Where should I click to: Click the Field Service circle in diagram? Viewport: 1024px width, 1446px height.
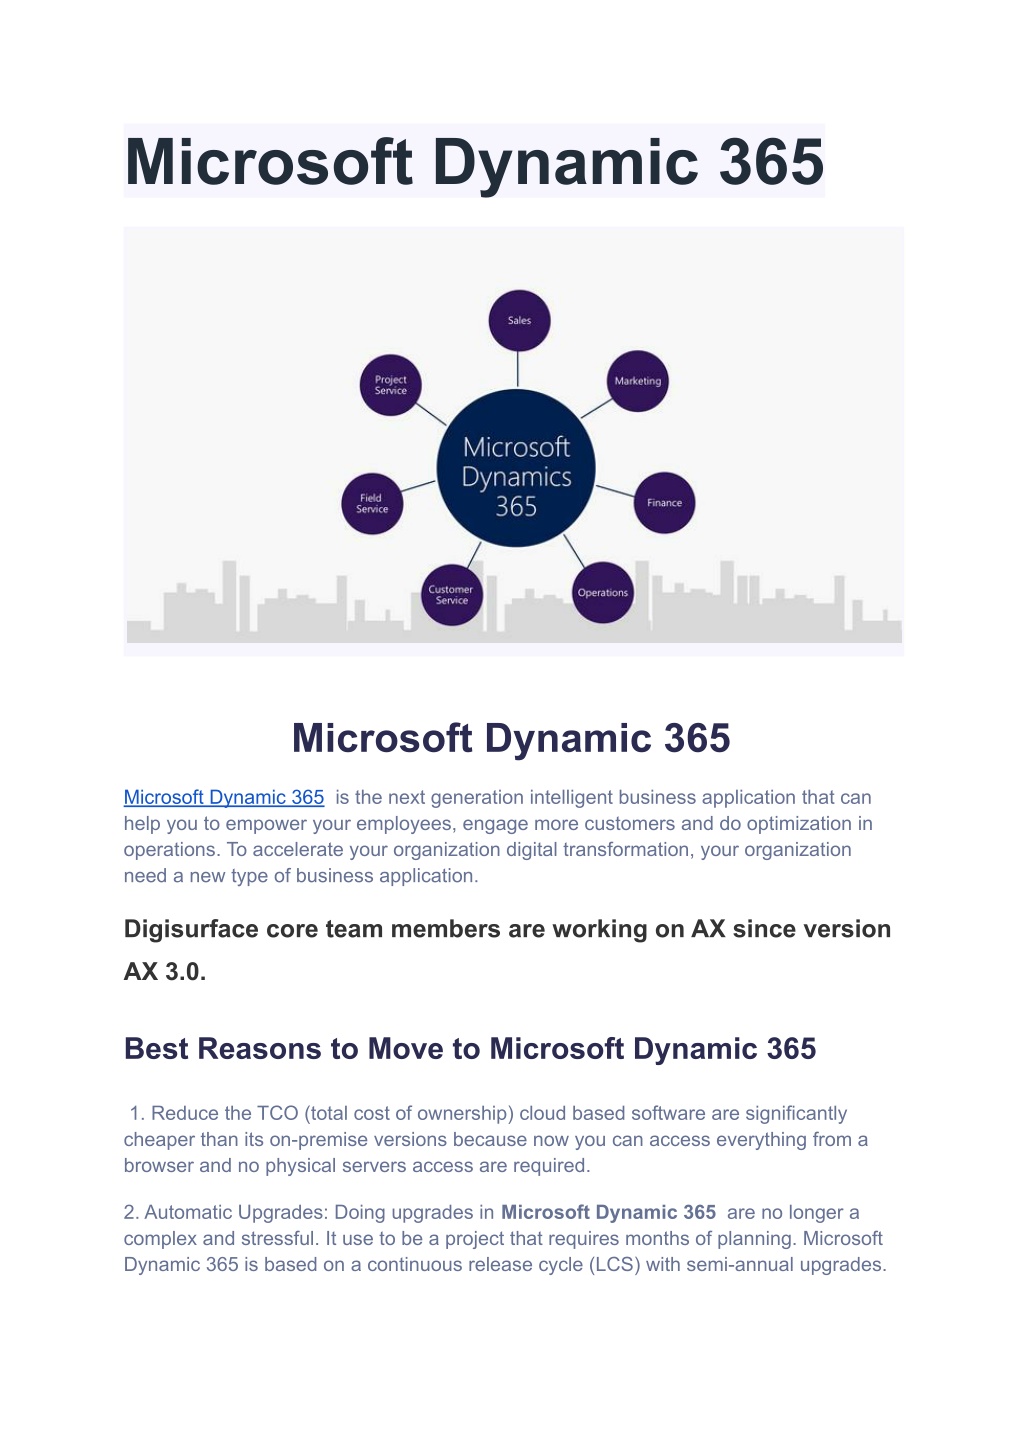(372, 503)
